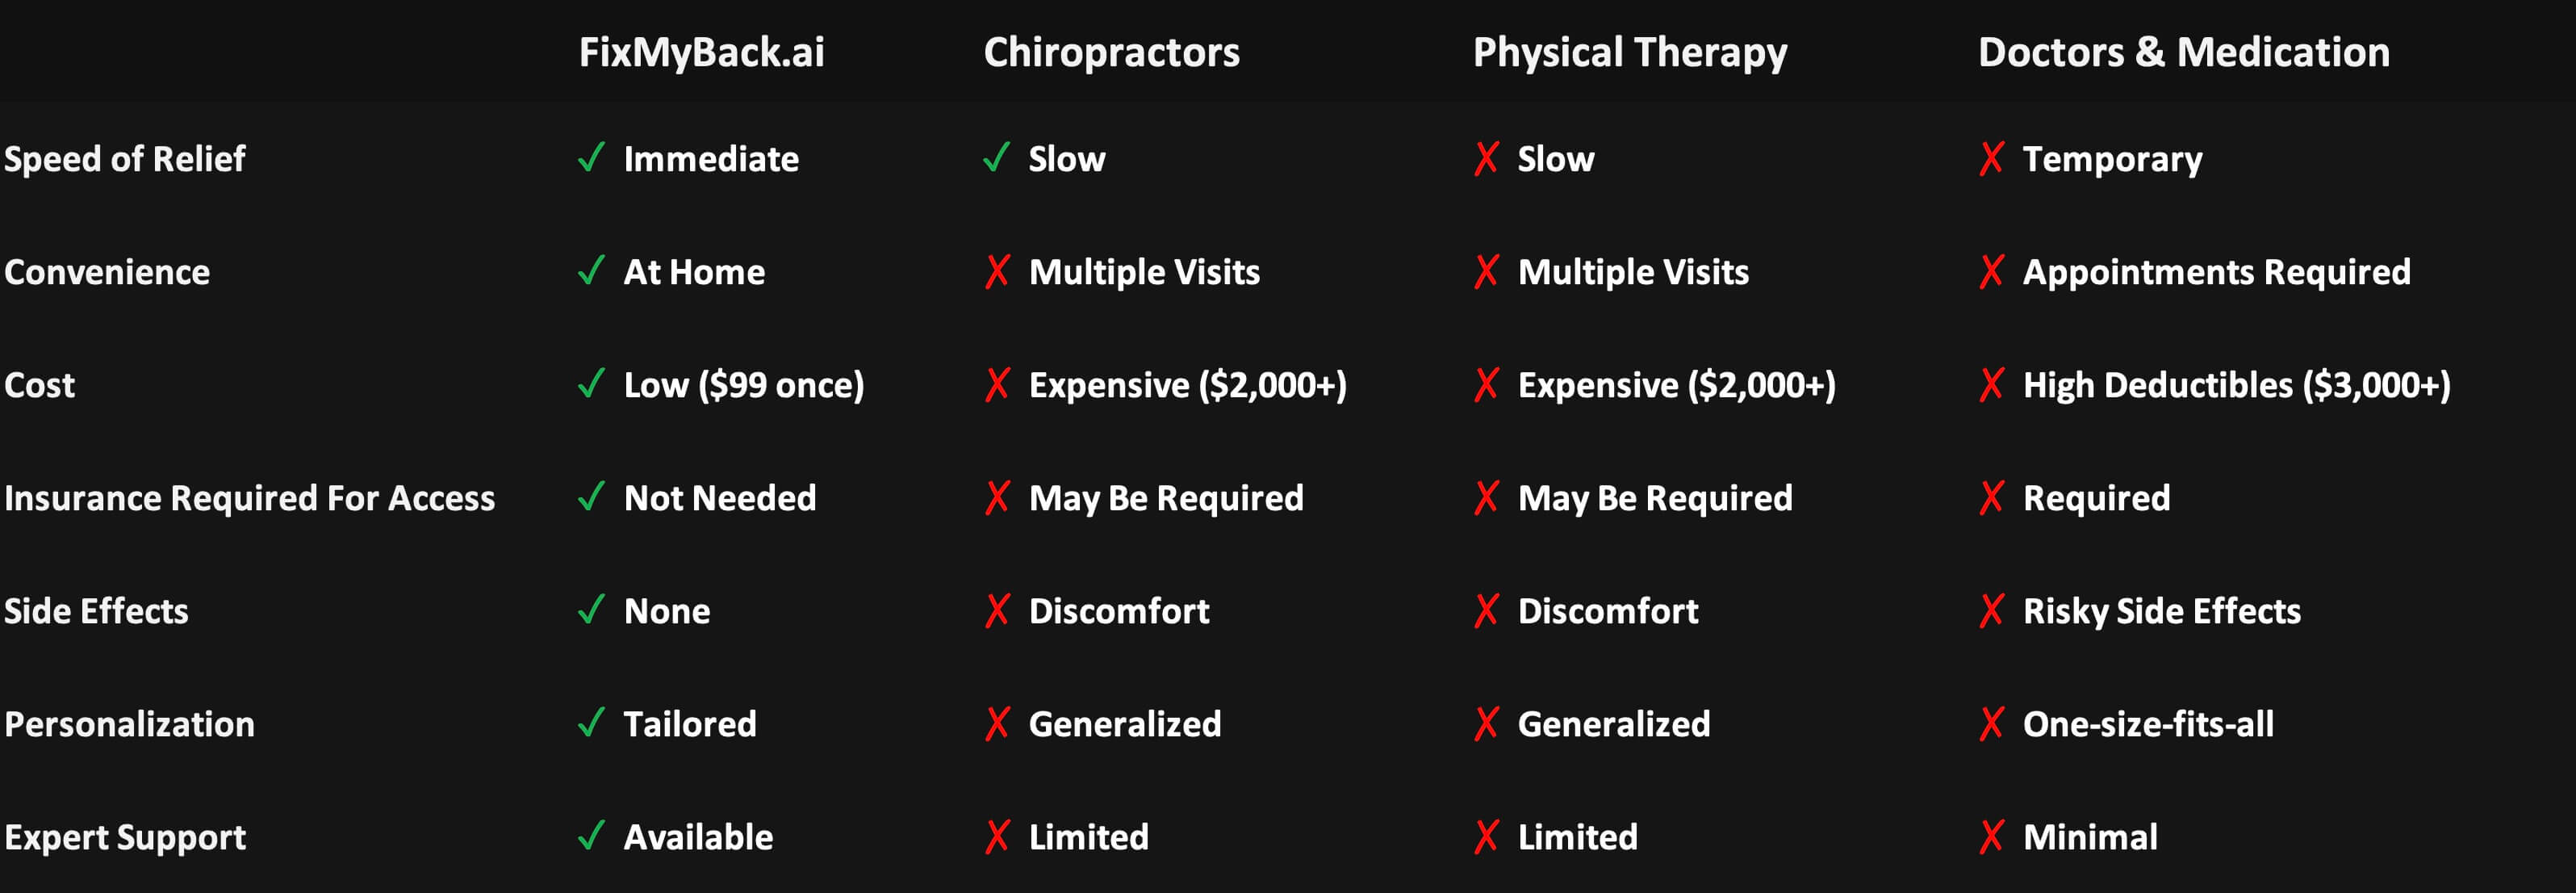Viewport: 2576px width, 893px height.
Task: Click the Insurance Required For Access label
Action: 249,498
